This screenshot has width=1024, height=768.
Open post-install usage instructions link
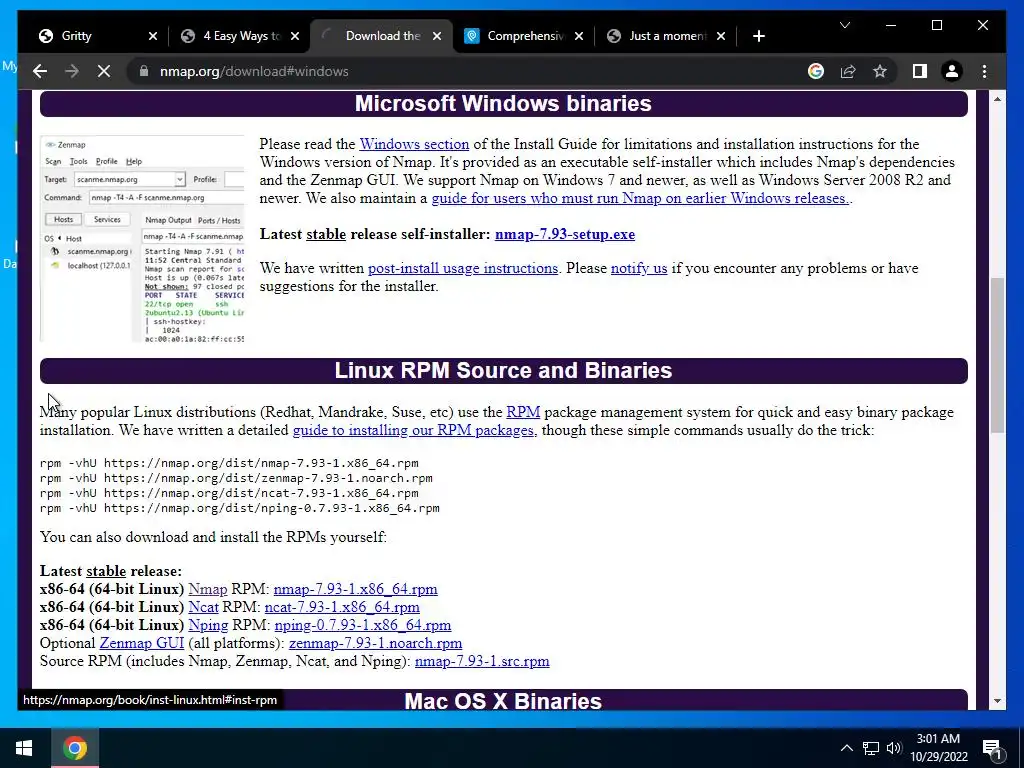point(463,268)
